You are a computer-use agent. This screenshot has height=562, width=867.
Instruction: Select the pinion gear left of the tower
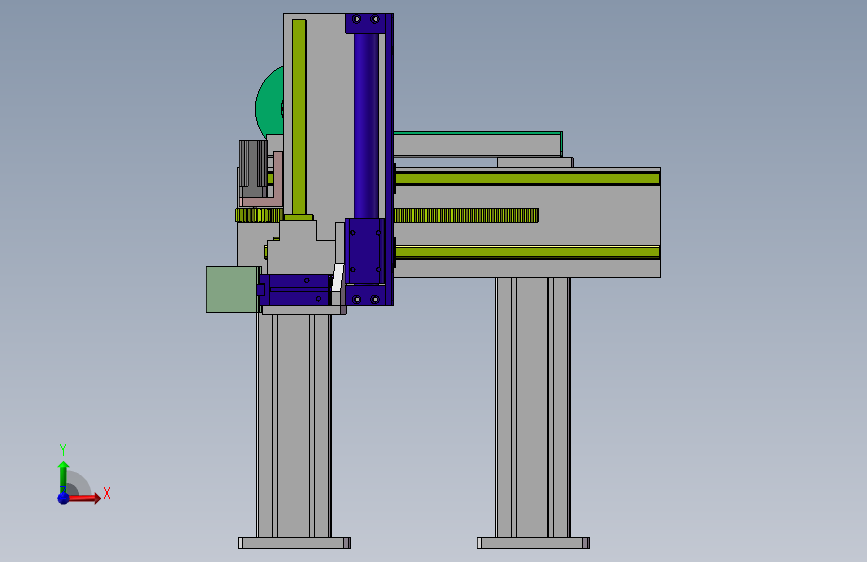point(259,215)
